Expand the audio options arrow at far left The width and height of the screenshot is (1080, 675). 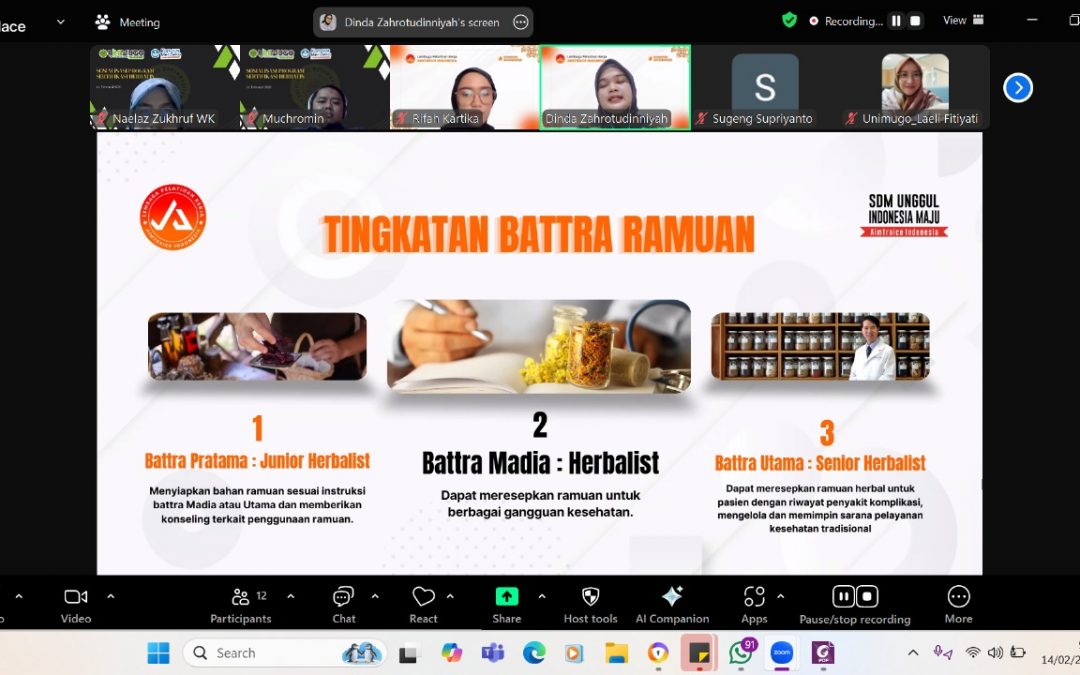point(19,596)
